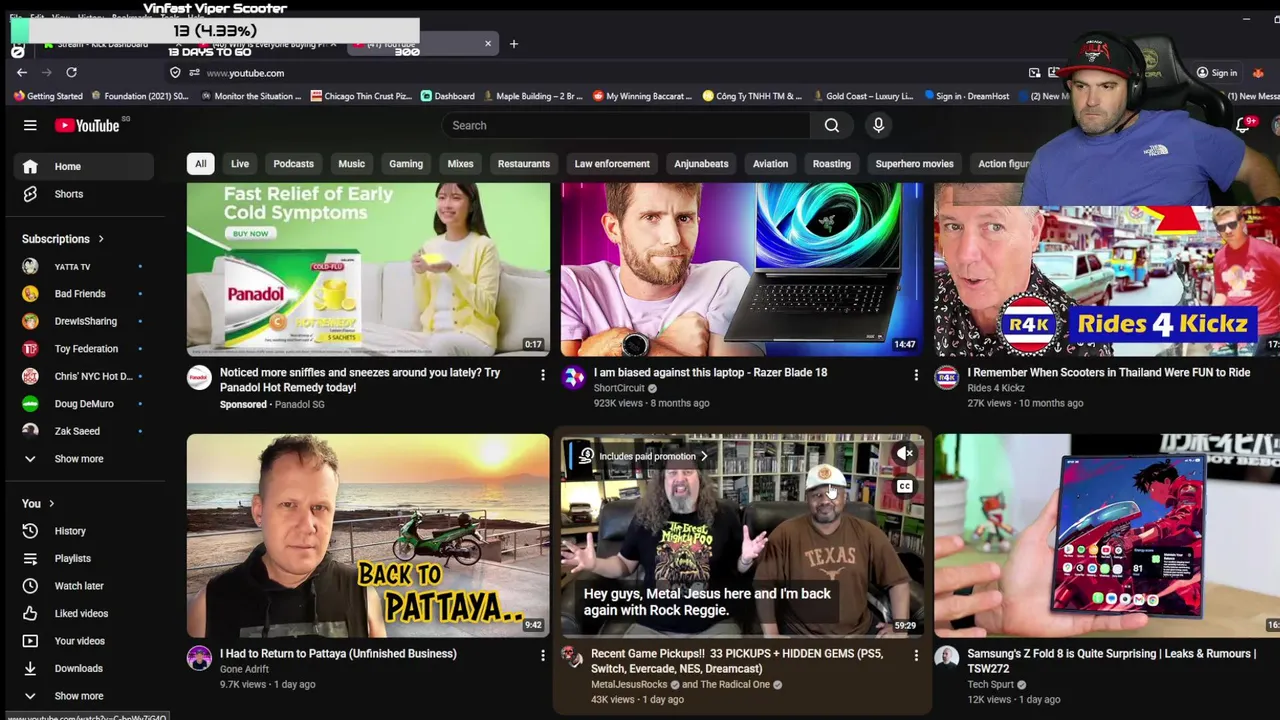Go back with browser back arrow
This screenshot has width=1280, height=720.
click(22, 72)
